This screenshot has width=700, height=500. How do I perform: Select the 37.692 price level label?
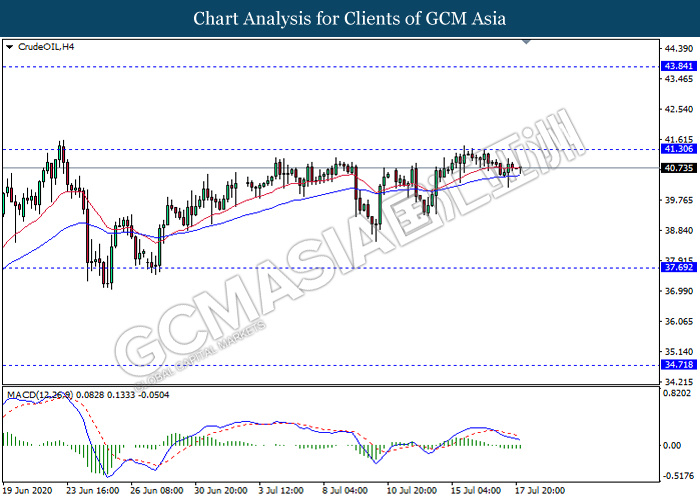coord(679,267)
